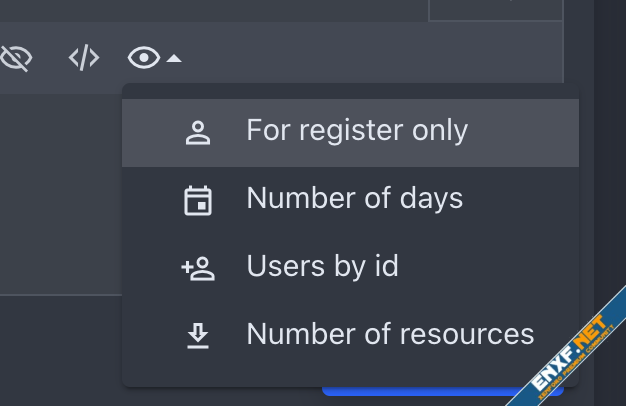The height and width of the screenshot is (406, 626).
Task: Click the add-user icon beside Users by id
Action: (x=198, y=268)
